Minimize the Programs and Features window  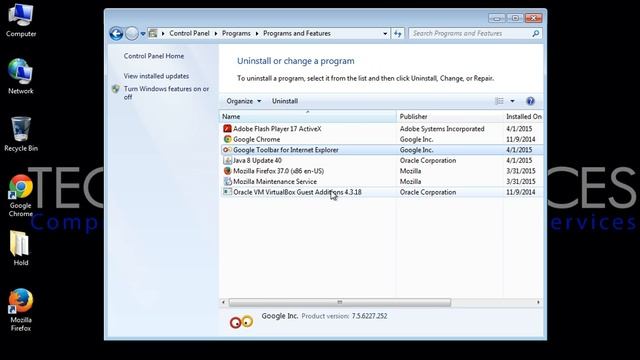pyautogui.click(x=496, y=18)
